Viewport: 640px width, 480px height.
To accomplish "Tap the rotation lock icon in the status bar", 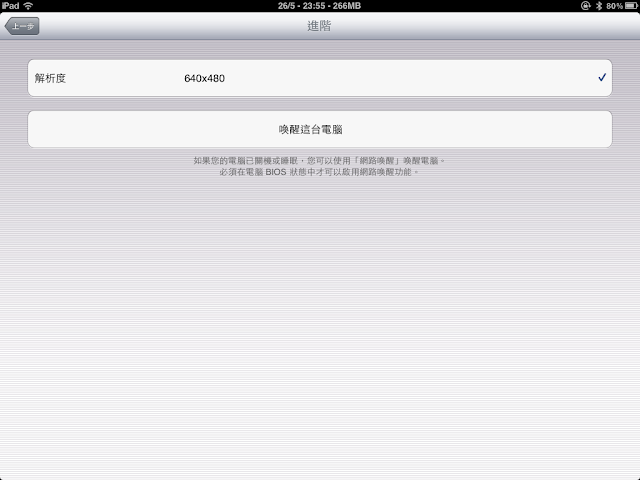I will click(x=586, y=6).
